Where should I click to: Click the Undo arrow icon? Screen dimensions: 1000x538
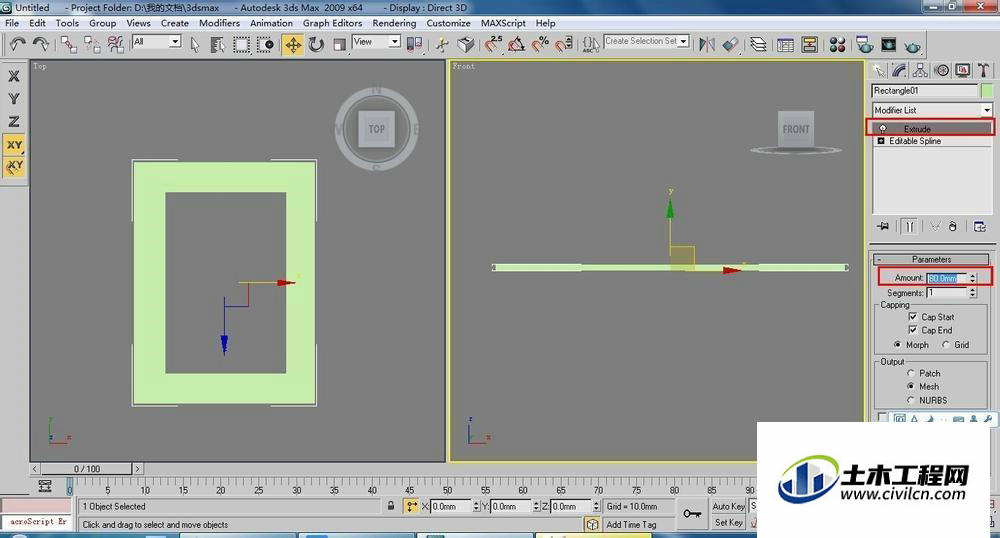tap(17, 44)
